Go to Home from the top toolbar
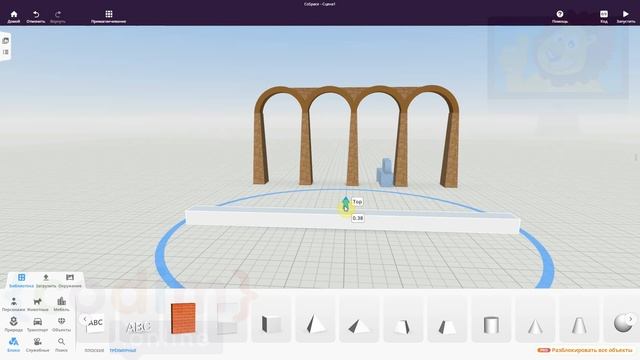Image resolution: width=640 pixels, height=360 pixels. pos(13,16)
